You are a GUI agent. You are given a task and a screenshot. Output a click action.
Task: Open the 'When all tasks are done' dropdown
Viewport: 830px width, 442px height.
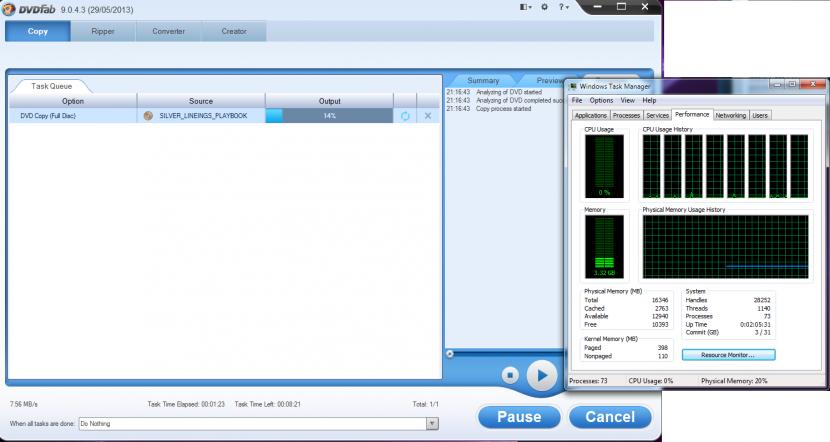coord(431,423)
